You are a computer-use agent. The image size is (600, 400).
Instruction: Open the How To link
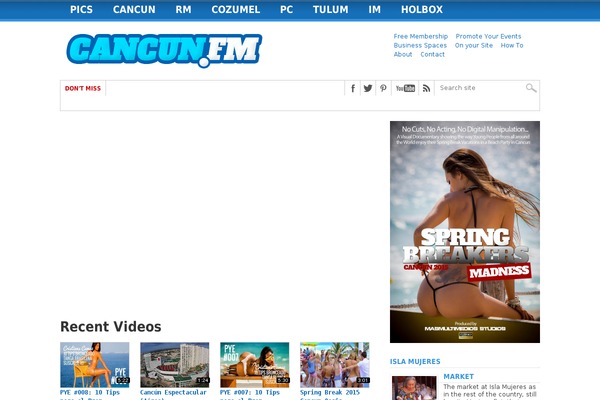point(512,46)
